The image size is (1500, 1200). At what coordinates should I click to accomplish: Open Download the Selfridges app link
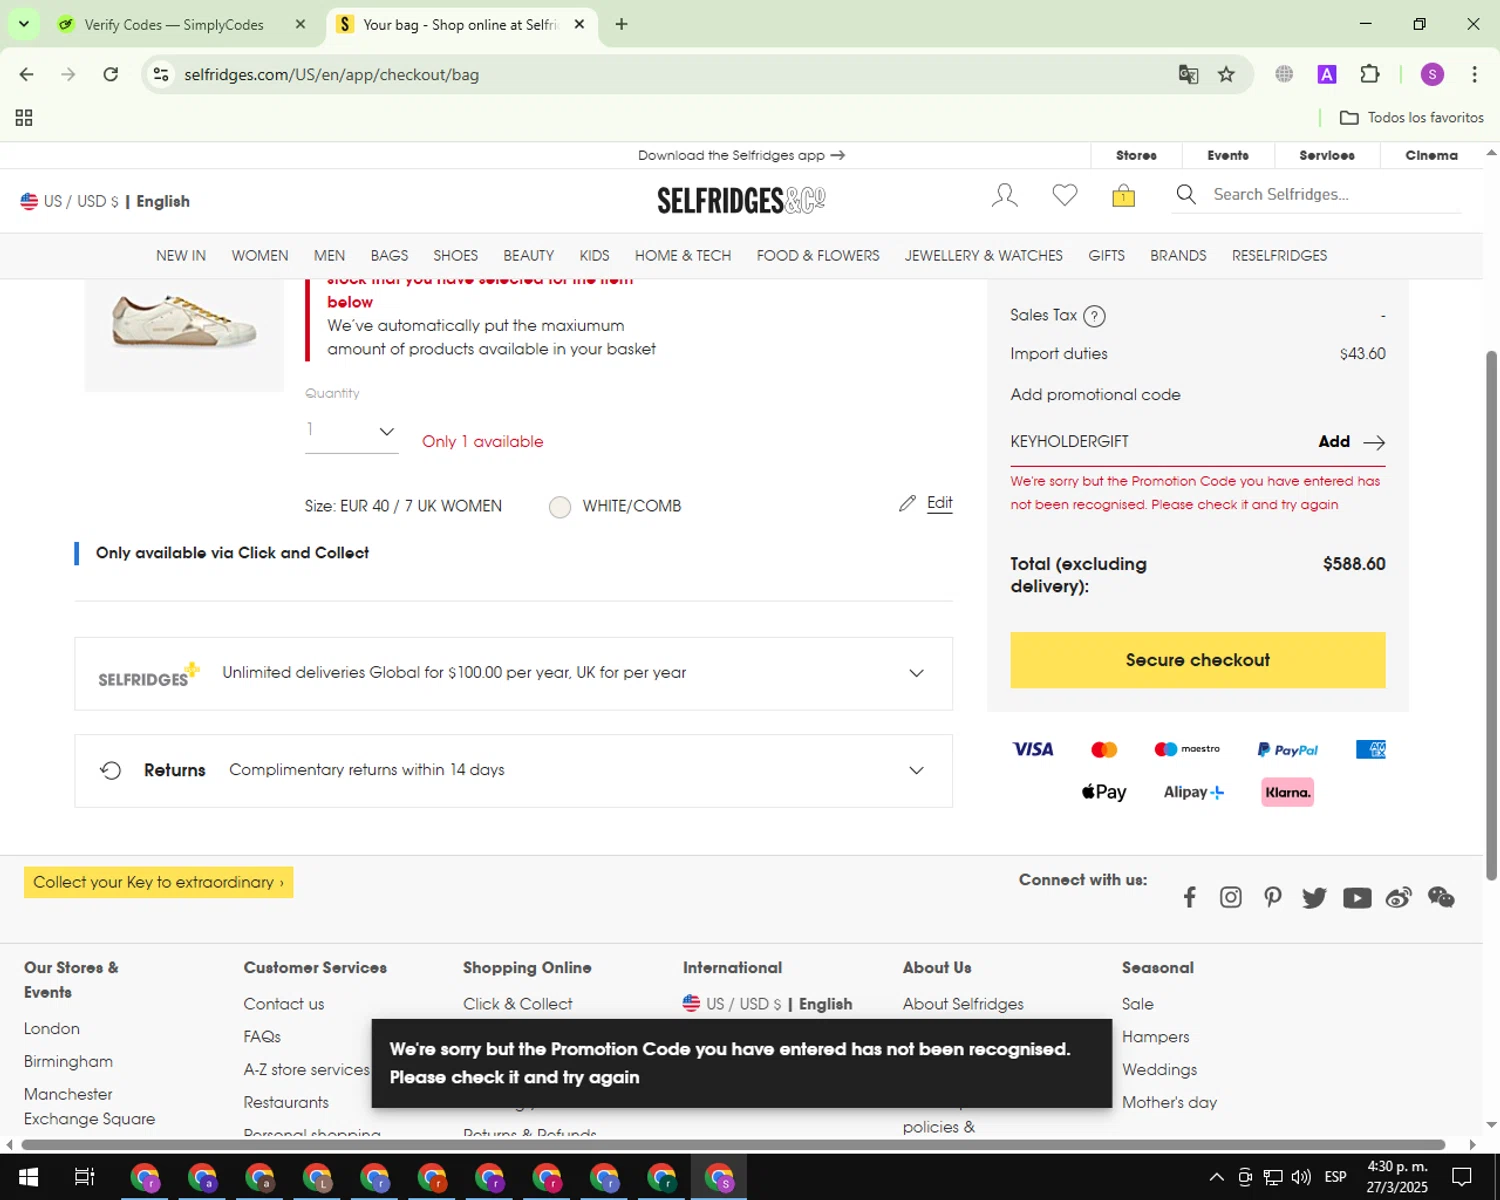click(x=741, y=155)
